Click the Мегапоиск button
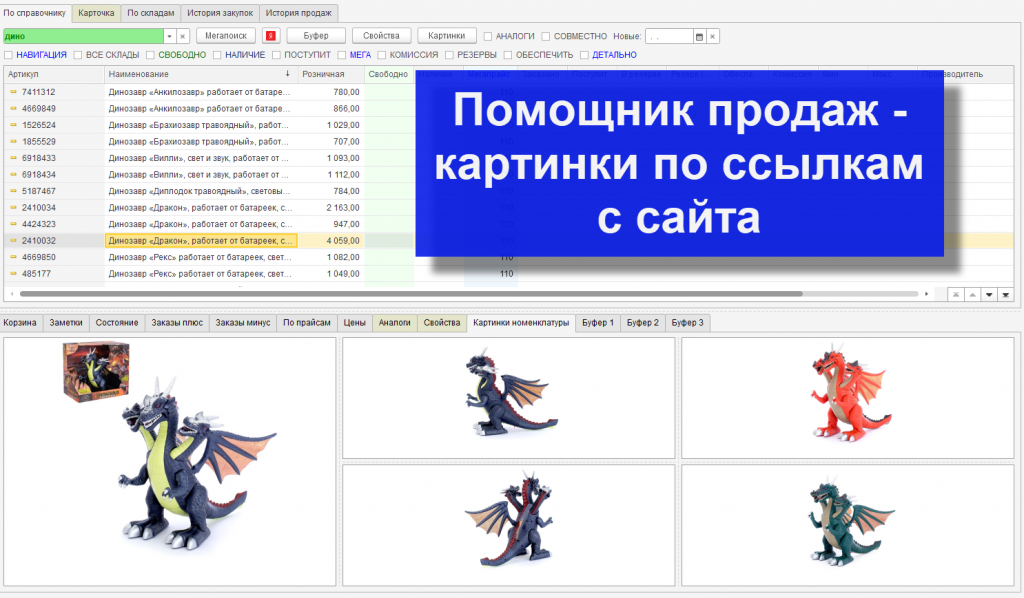 (x=226, y=36)
